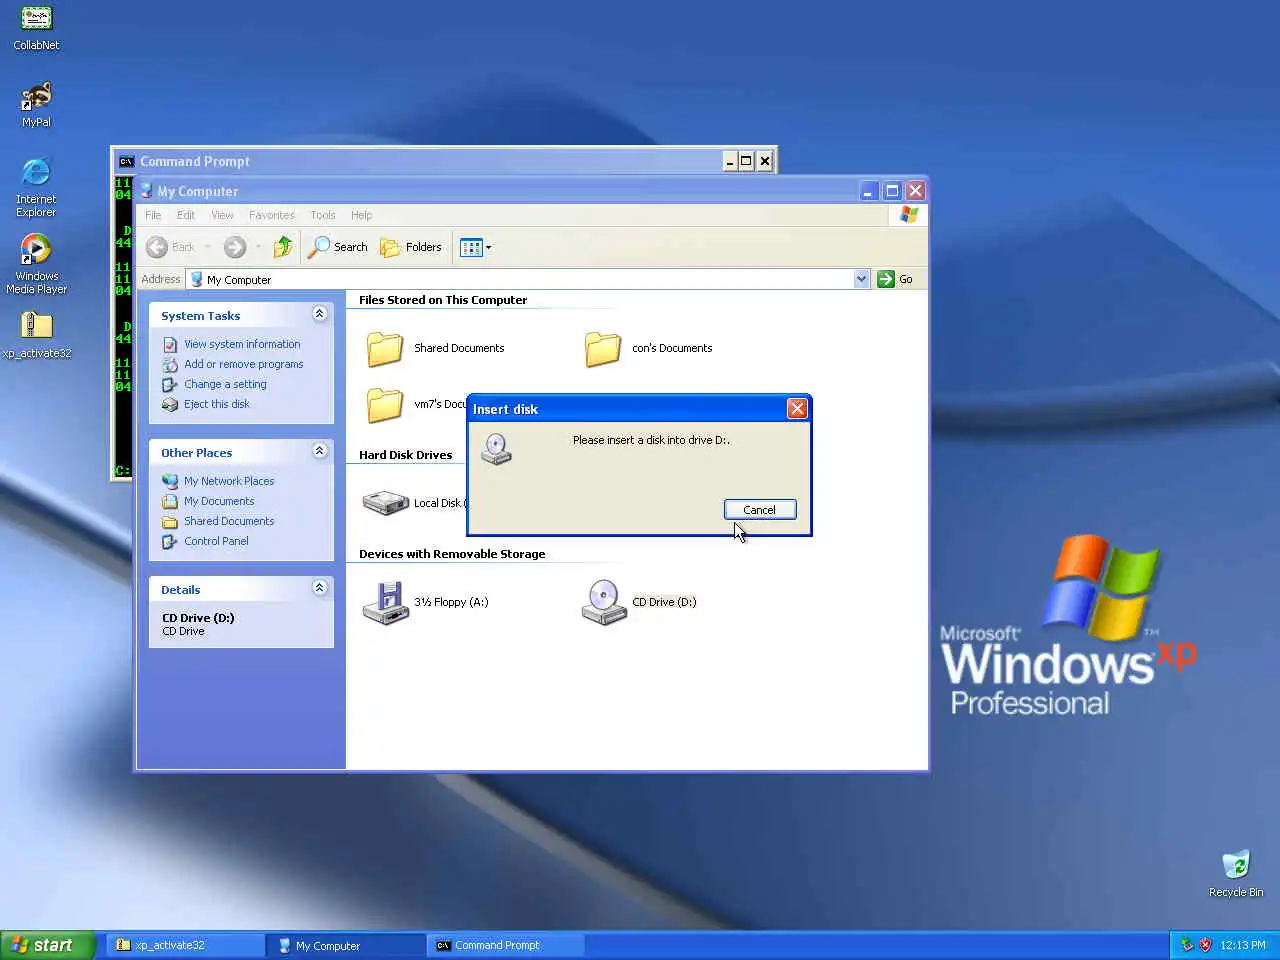1280x960 pixels.
Task: Open the MyPal desktop icon
Action: pos(36,105)
